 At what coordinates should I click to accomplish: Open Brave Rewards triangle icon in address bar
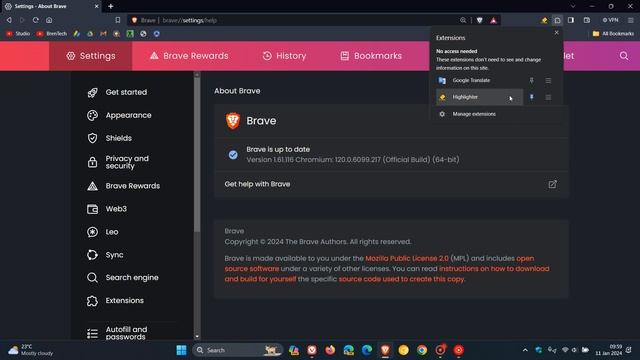pos(493,20)
